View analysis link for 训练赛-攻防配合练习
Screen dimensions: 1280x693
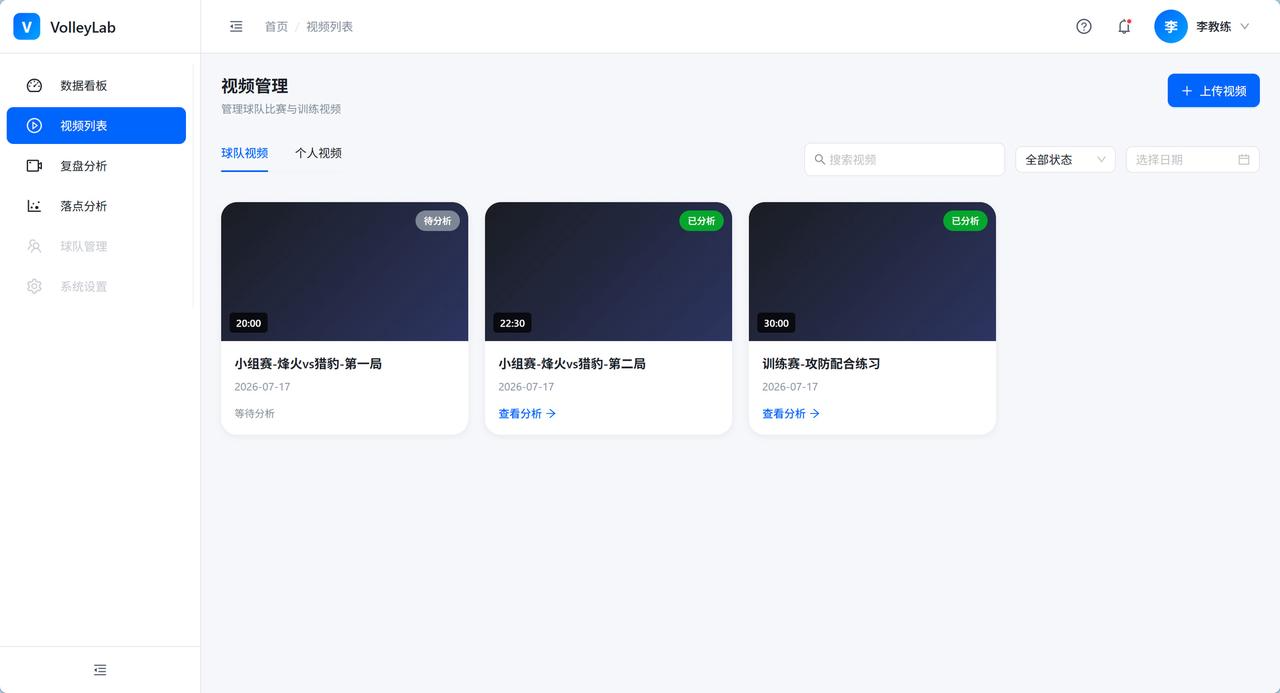pos(791,414)
